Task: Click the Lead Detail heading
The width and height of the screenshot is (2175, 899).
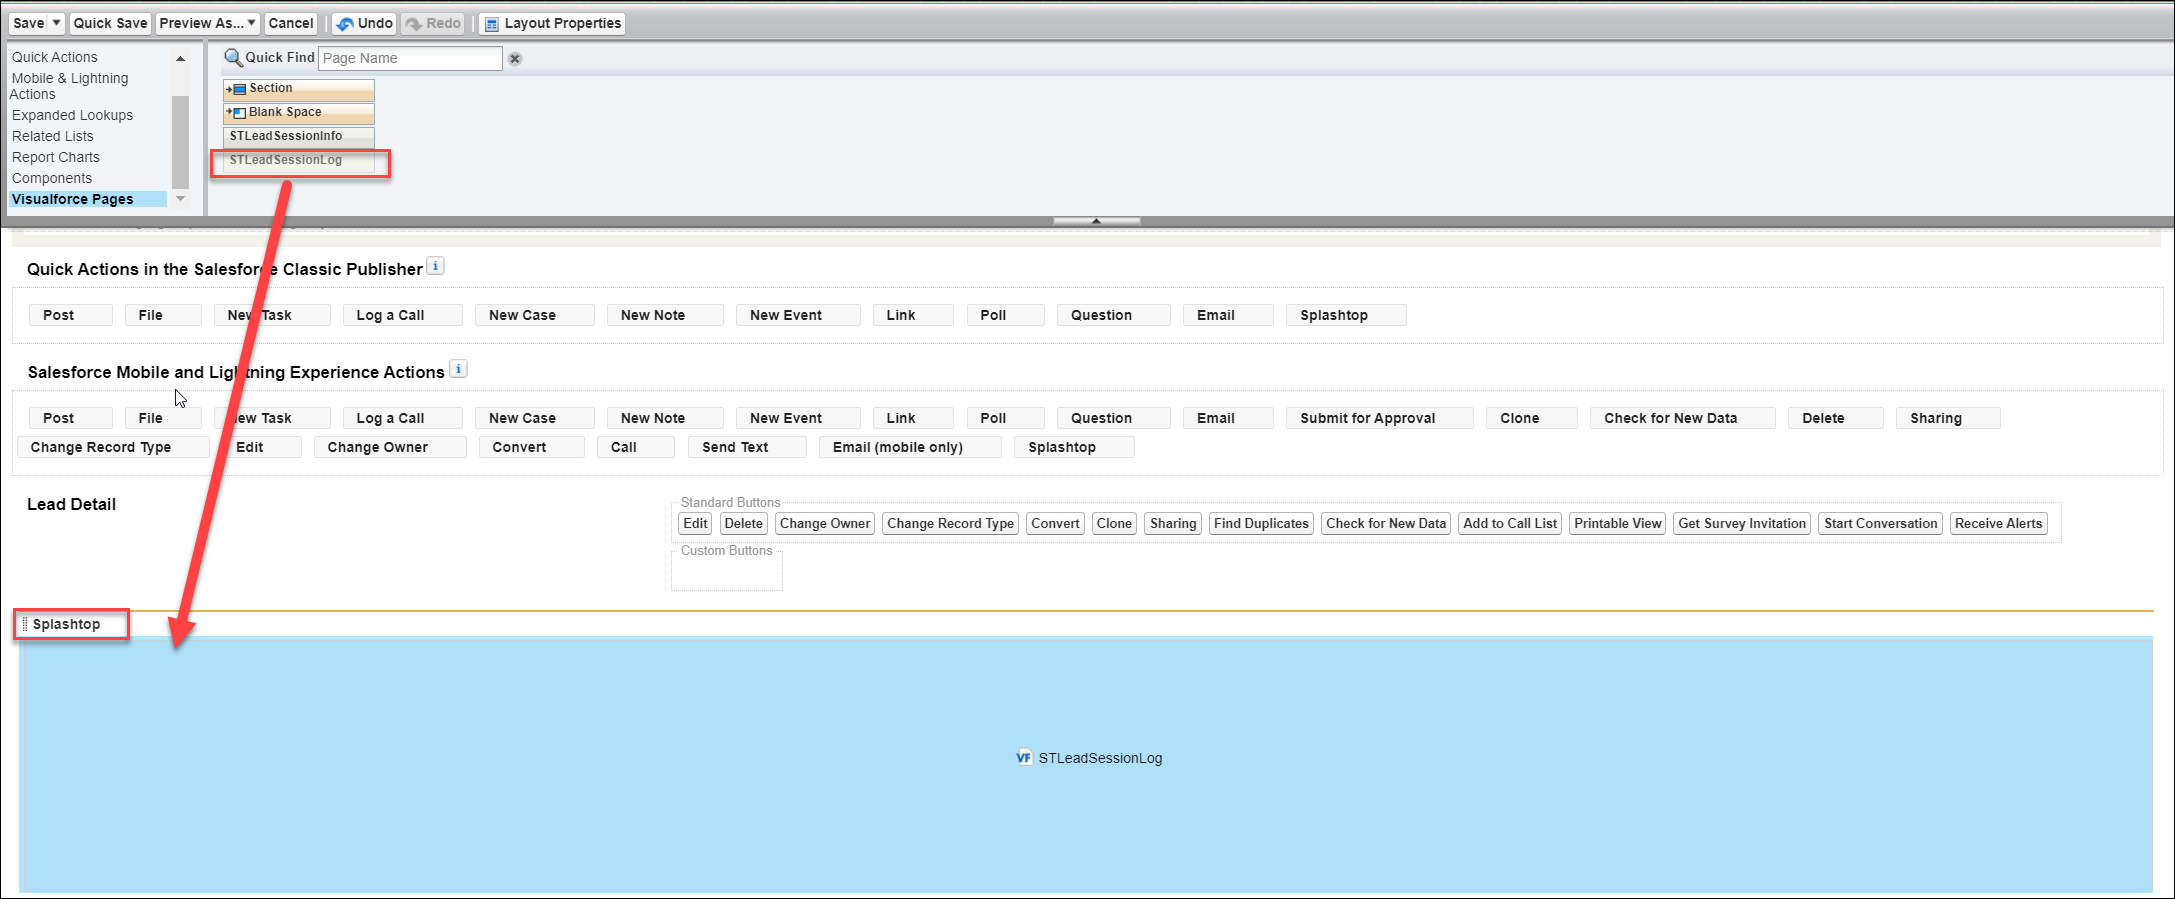Action: click(x=71, y=504)
